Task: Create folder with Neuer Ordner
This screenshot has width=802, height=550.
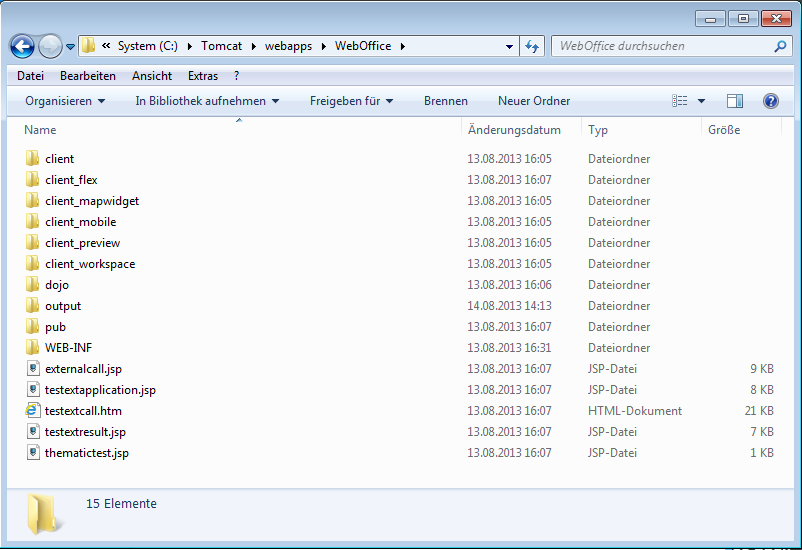Action: (x=534, y=101)
